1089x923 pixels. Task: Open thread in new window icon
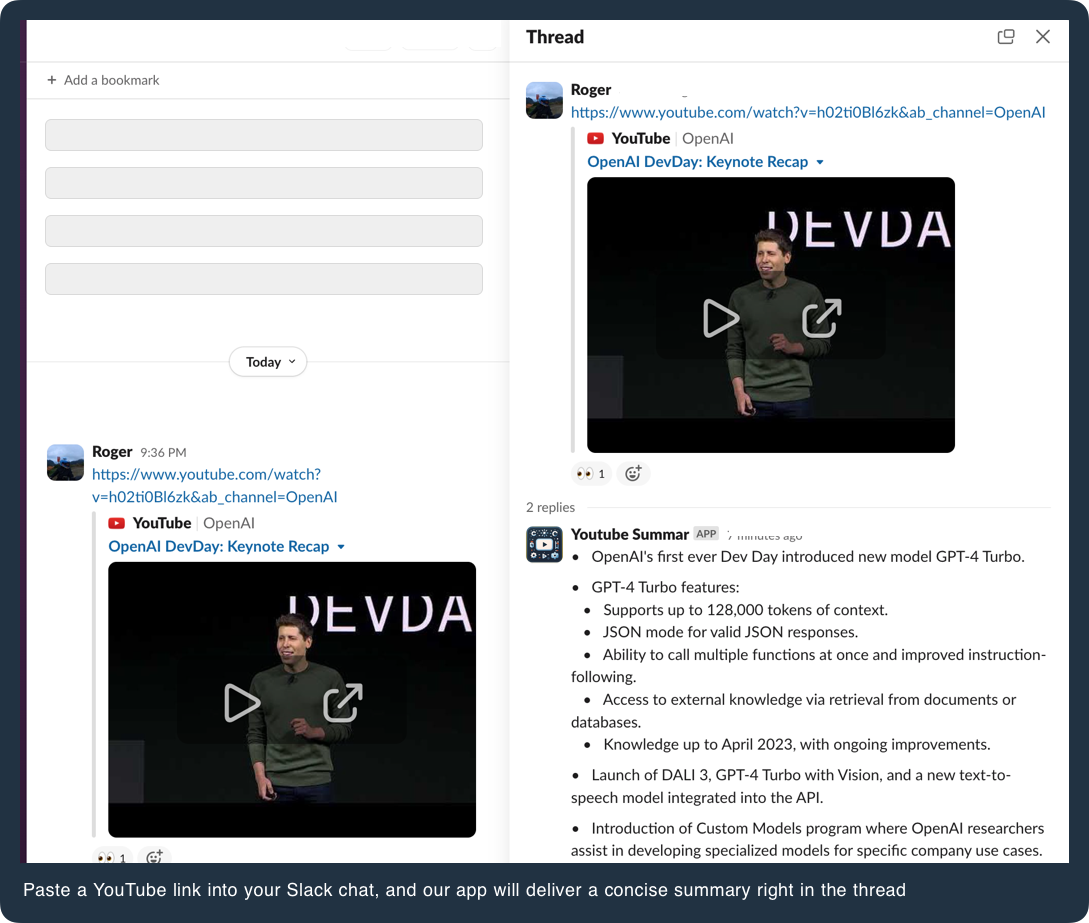click(1006, 37)
